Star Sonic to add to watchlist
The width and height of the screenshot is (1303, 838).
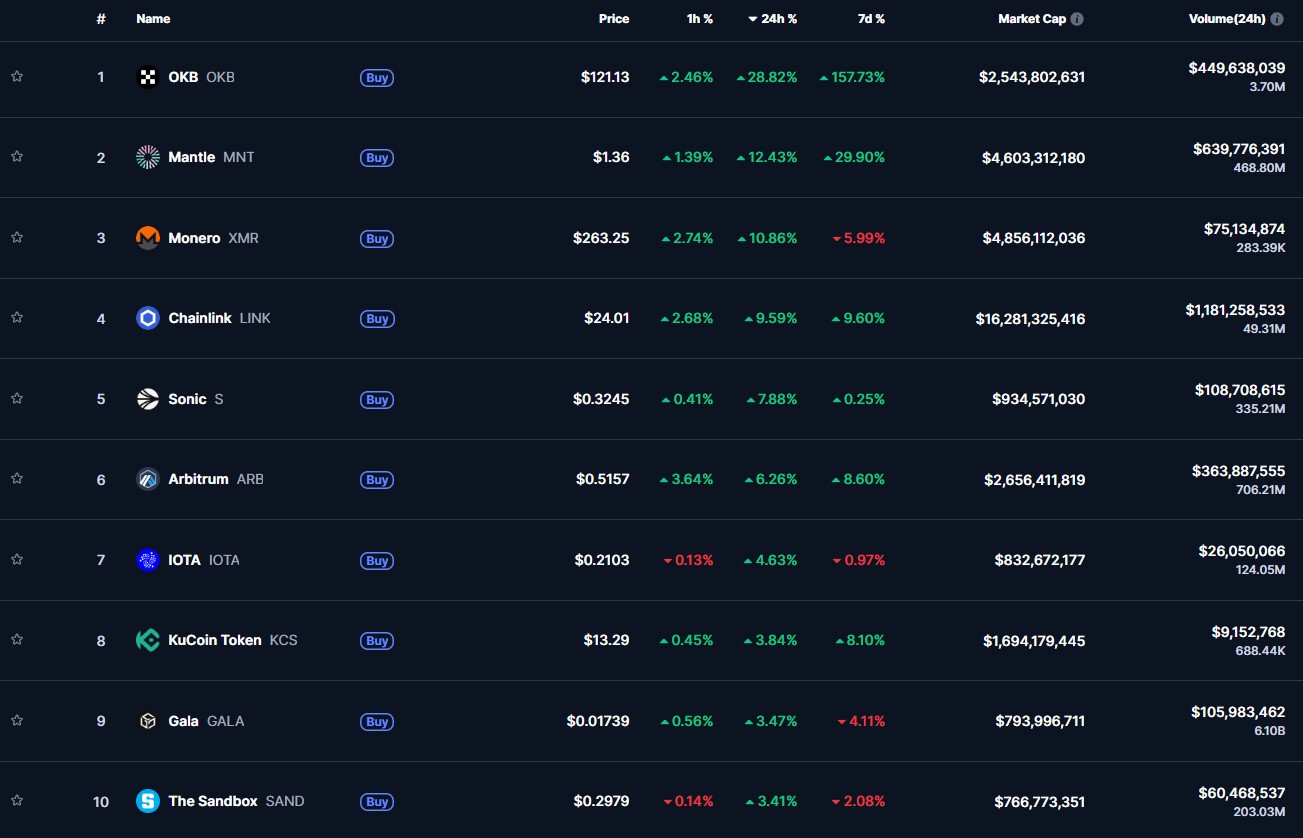17,398
